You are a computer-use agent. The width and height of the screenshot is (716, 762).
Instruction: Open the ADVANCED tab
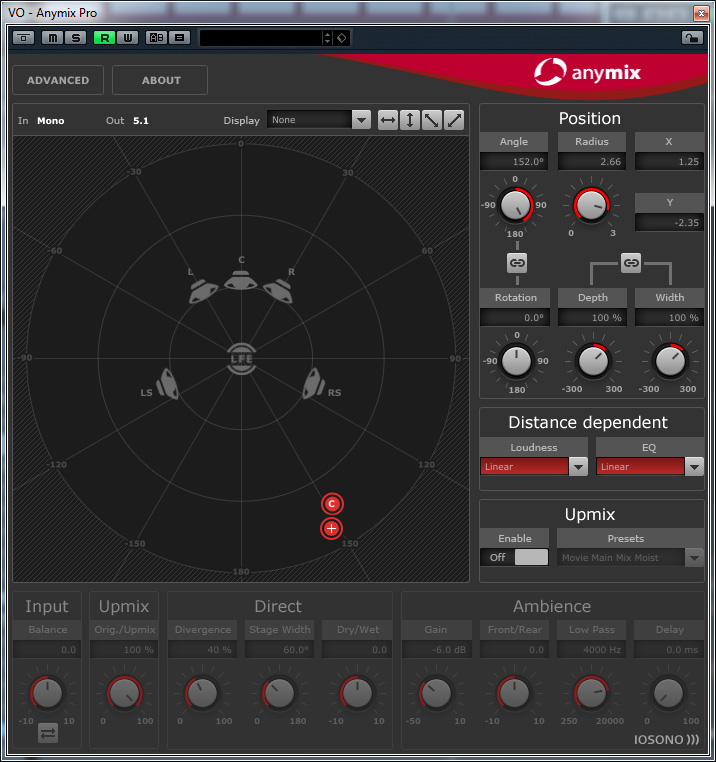(x=58, y=80)
